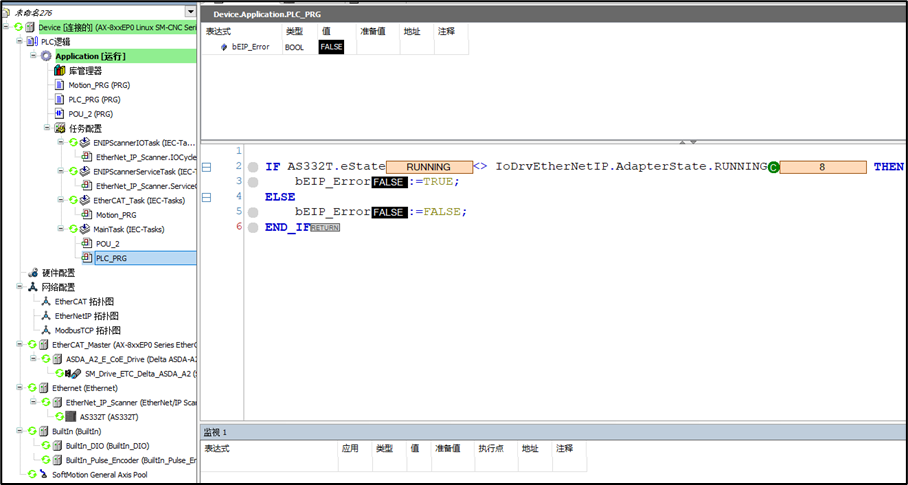Collapse the network configuration (网络配置) tree node
908x485 pixels.
(19, 287)
